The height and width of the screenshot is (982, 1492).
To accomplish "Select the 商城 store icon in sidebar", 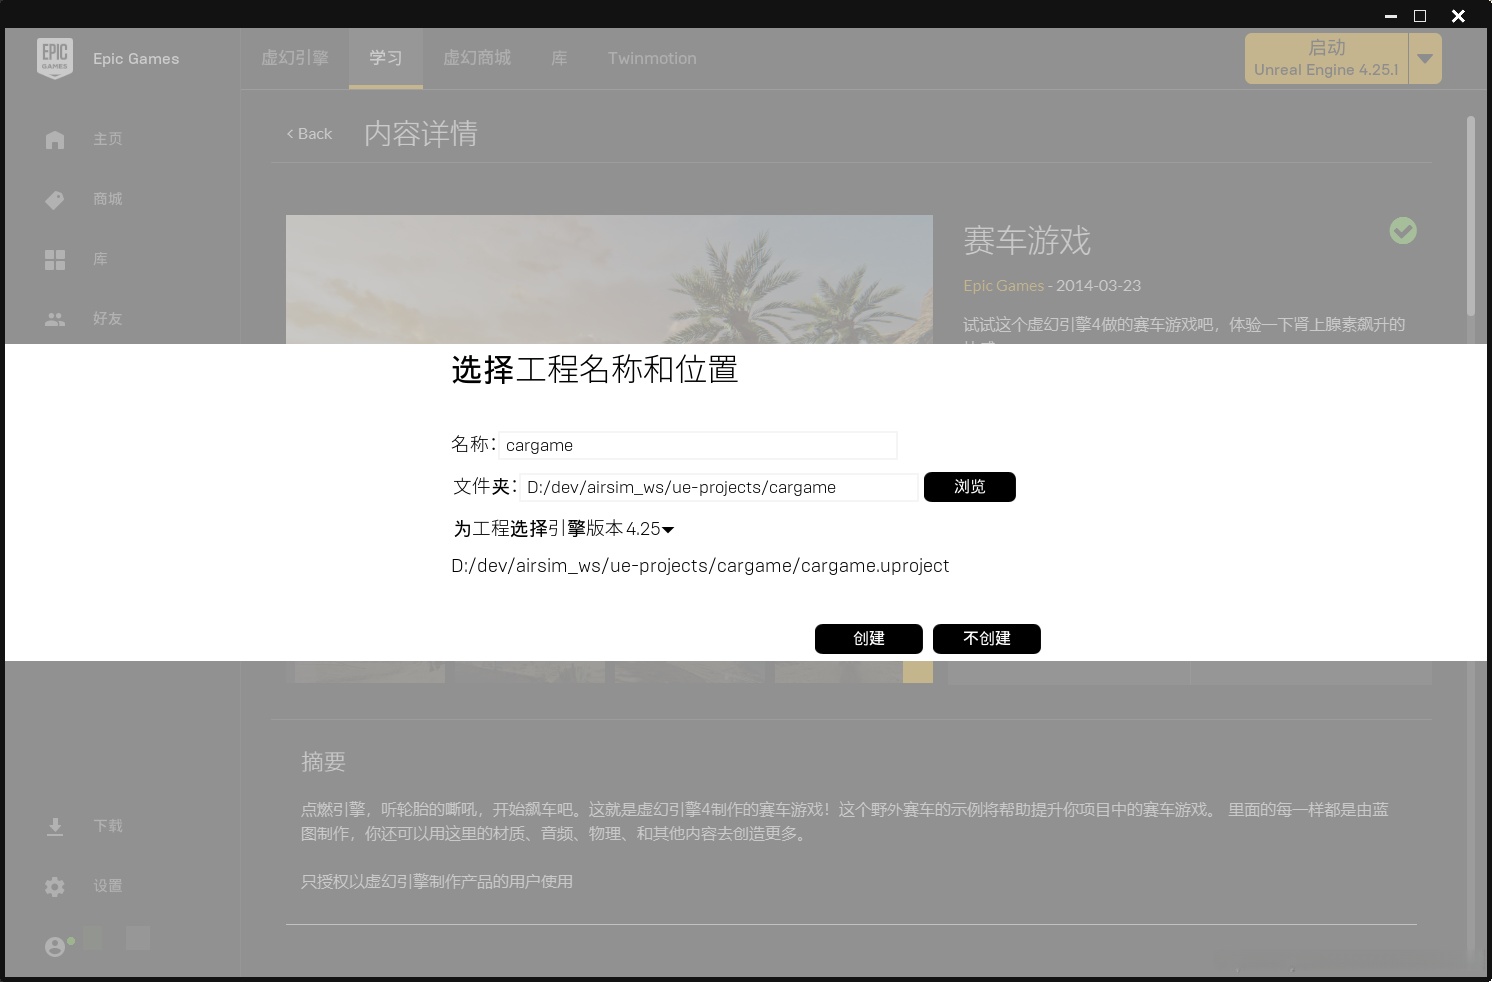I will pos(55,199).
